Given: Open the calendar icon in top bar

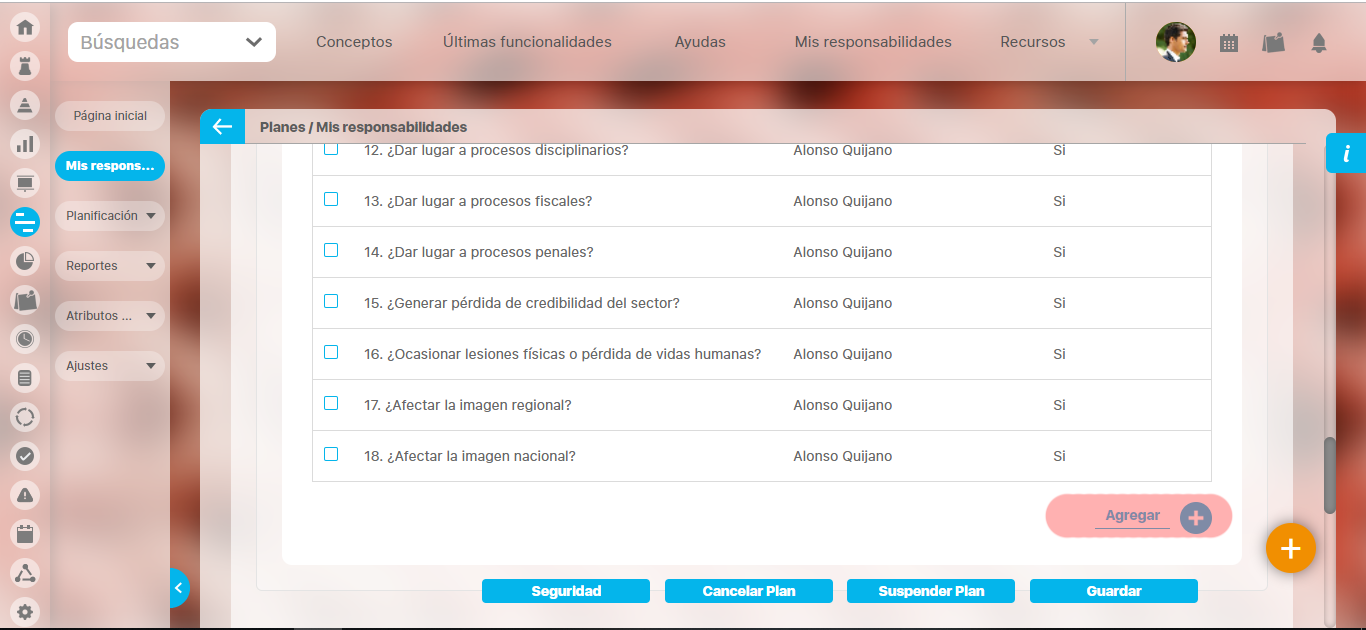Looking at the screenshot, I should (1229, 43).
